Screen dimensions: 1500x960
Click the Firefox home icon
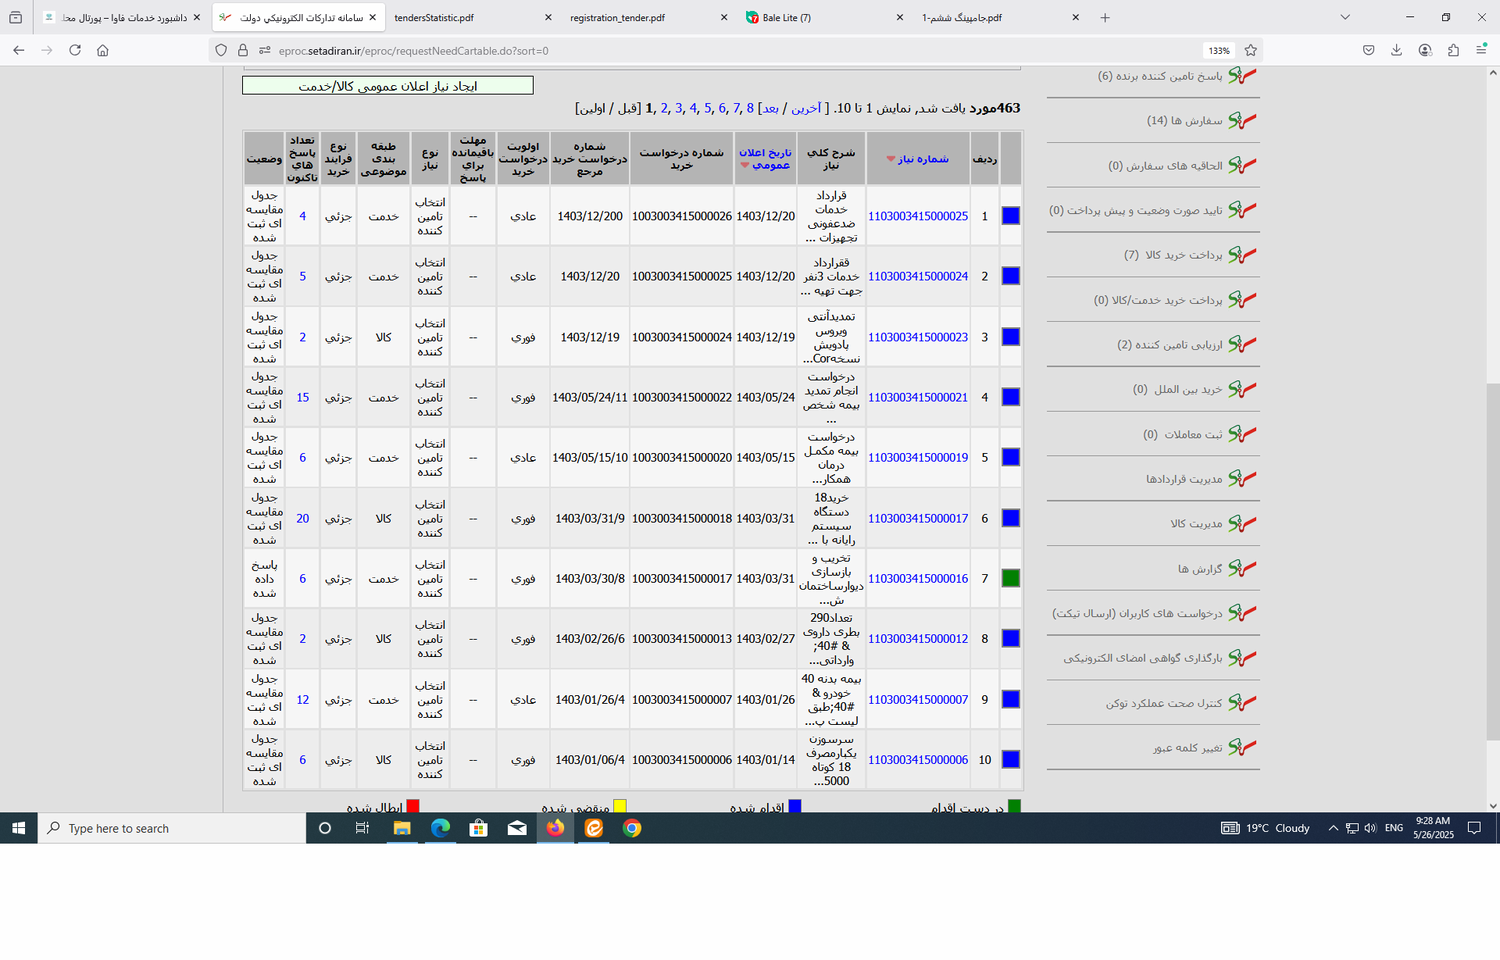pos(103,50)
